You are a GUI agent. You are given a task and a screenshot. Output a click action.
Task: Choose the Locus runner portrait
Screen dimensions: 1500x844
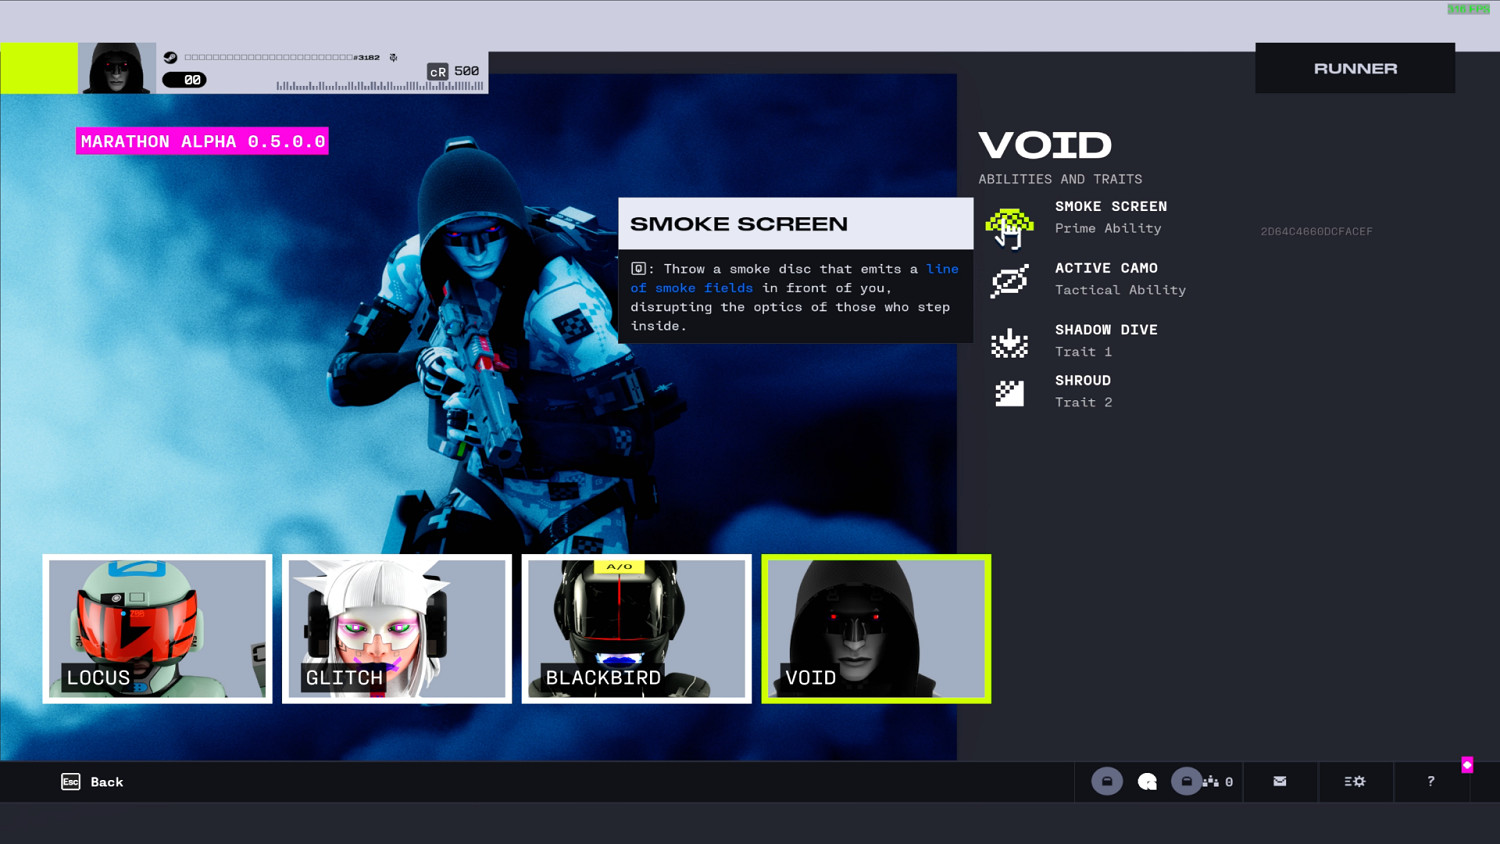[x=157, y=629]
